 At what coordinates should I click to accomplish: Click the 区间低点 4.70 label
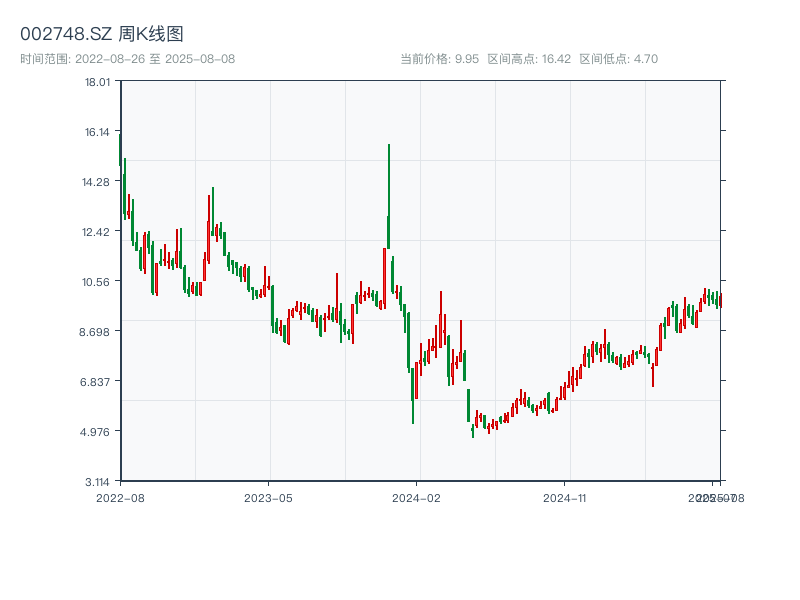coord(618,59)
